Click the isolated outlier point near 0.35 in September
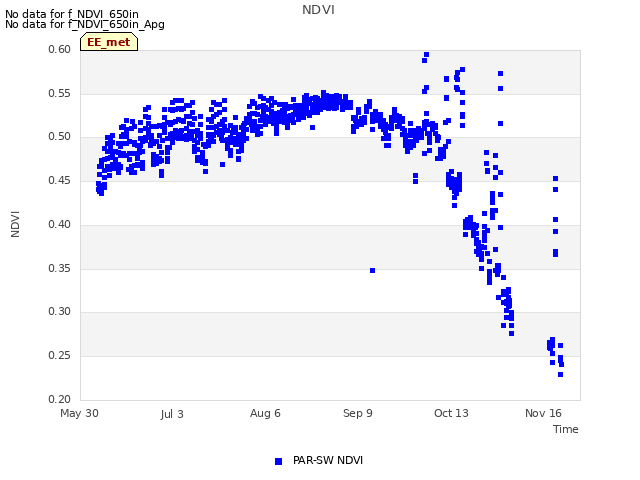This screenshot has width=640, height=480. pyautogui.click(x=372, y=271)
